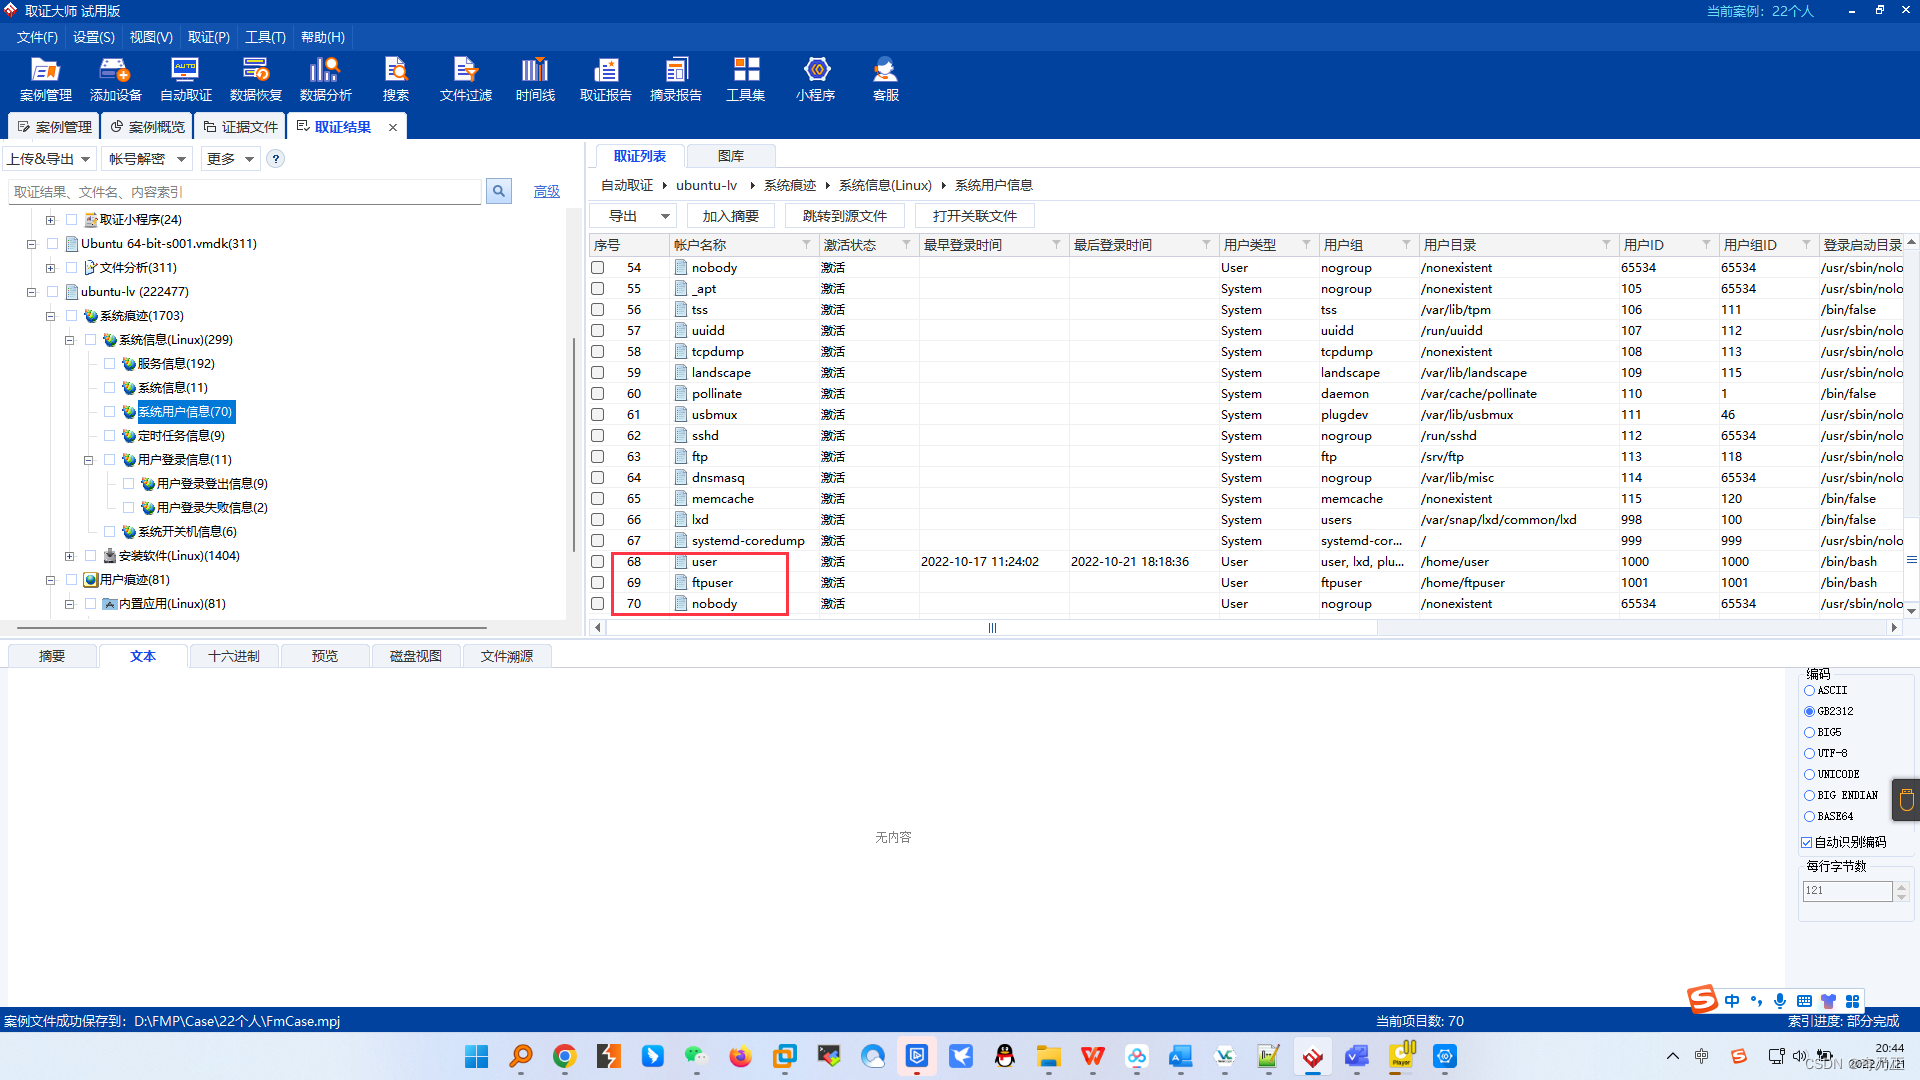Toggle the 自动识别编码 checkbox

click(1807, 843)
